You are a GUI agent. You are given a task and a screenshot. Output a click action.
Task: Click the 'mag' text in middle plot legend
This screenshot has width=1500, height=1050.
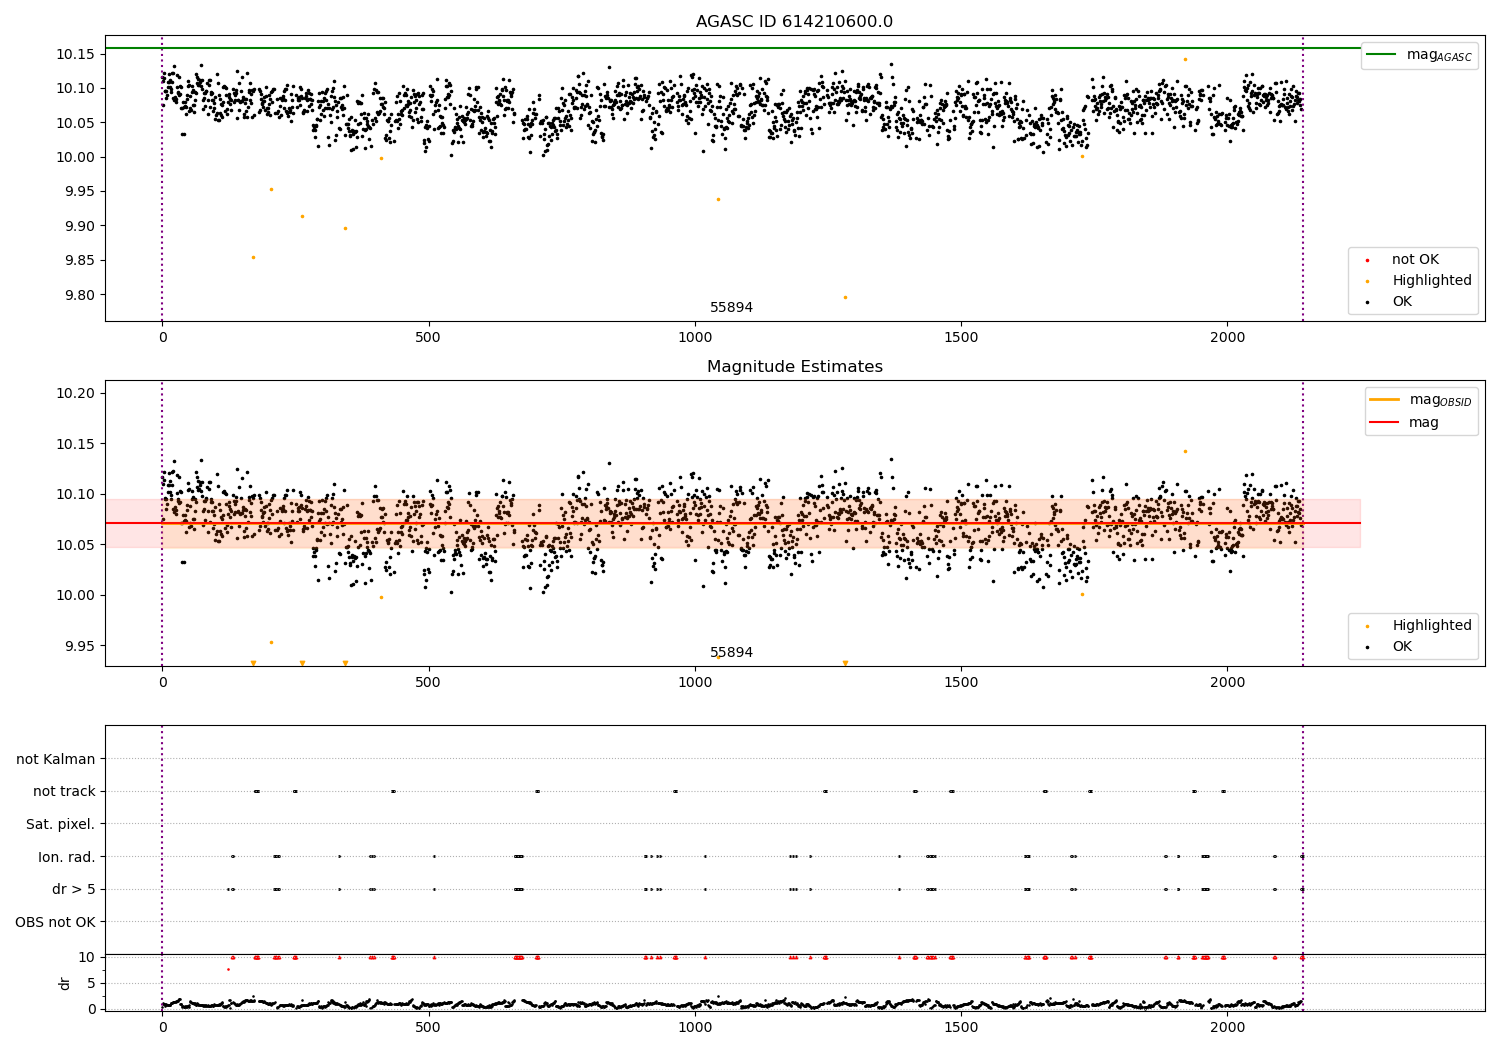(x=1424, y=423)
